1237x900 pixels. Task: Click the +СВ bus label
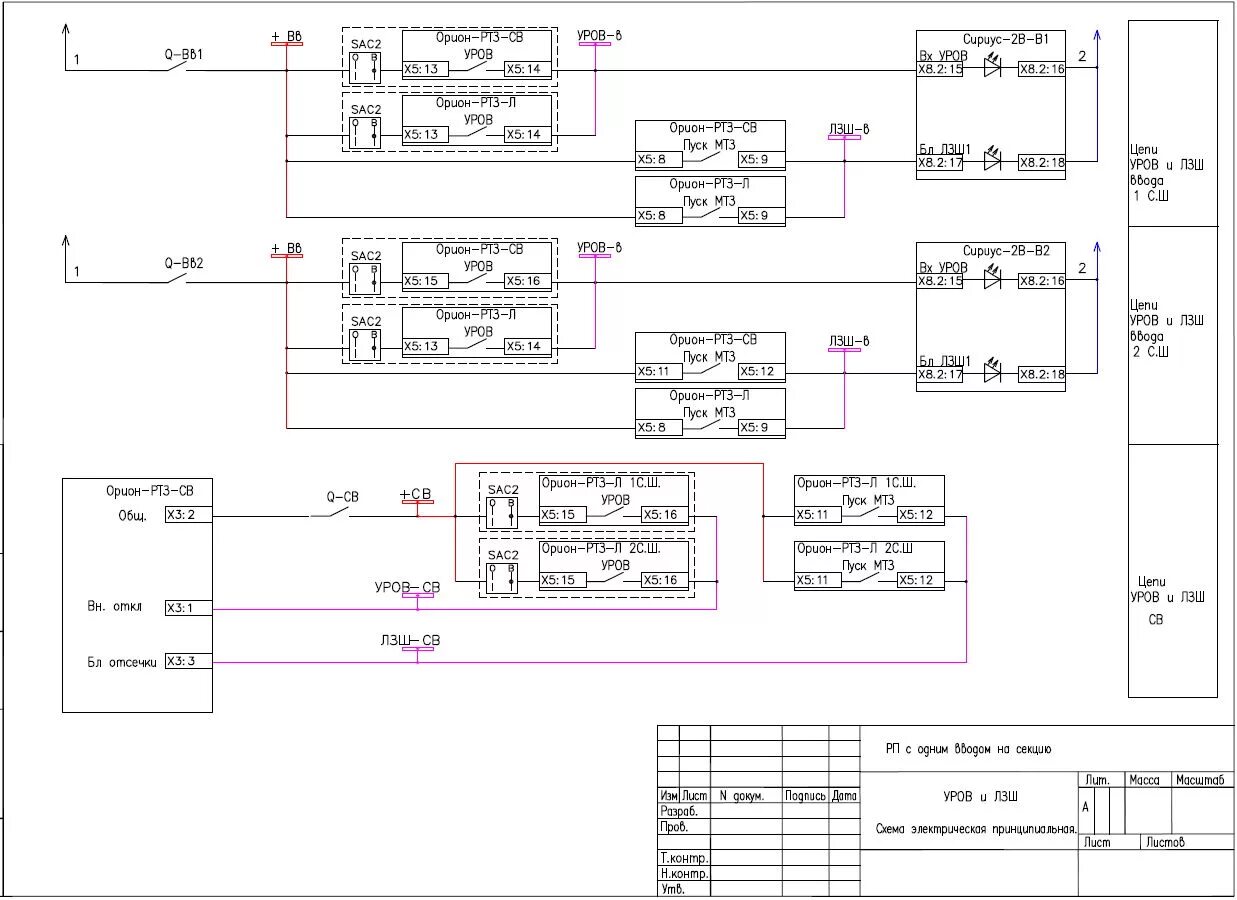416,494
